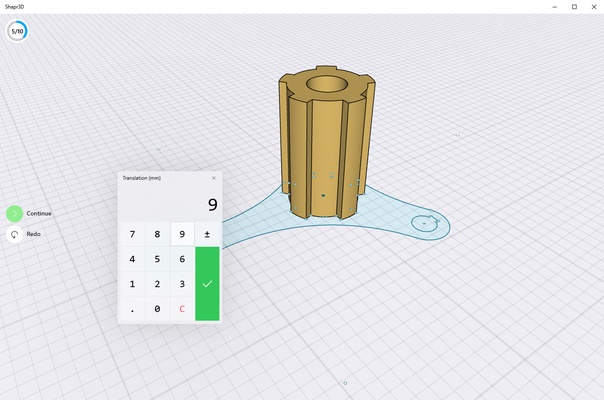Tap digit 3 on the keypad
This screenshot has width=604, height=400.
182,284
